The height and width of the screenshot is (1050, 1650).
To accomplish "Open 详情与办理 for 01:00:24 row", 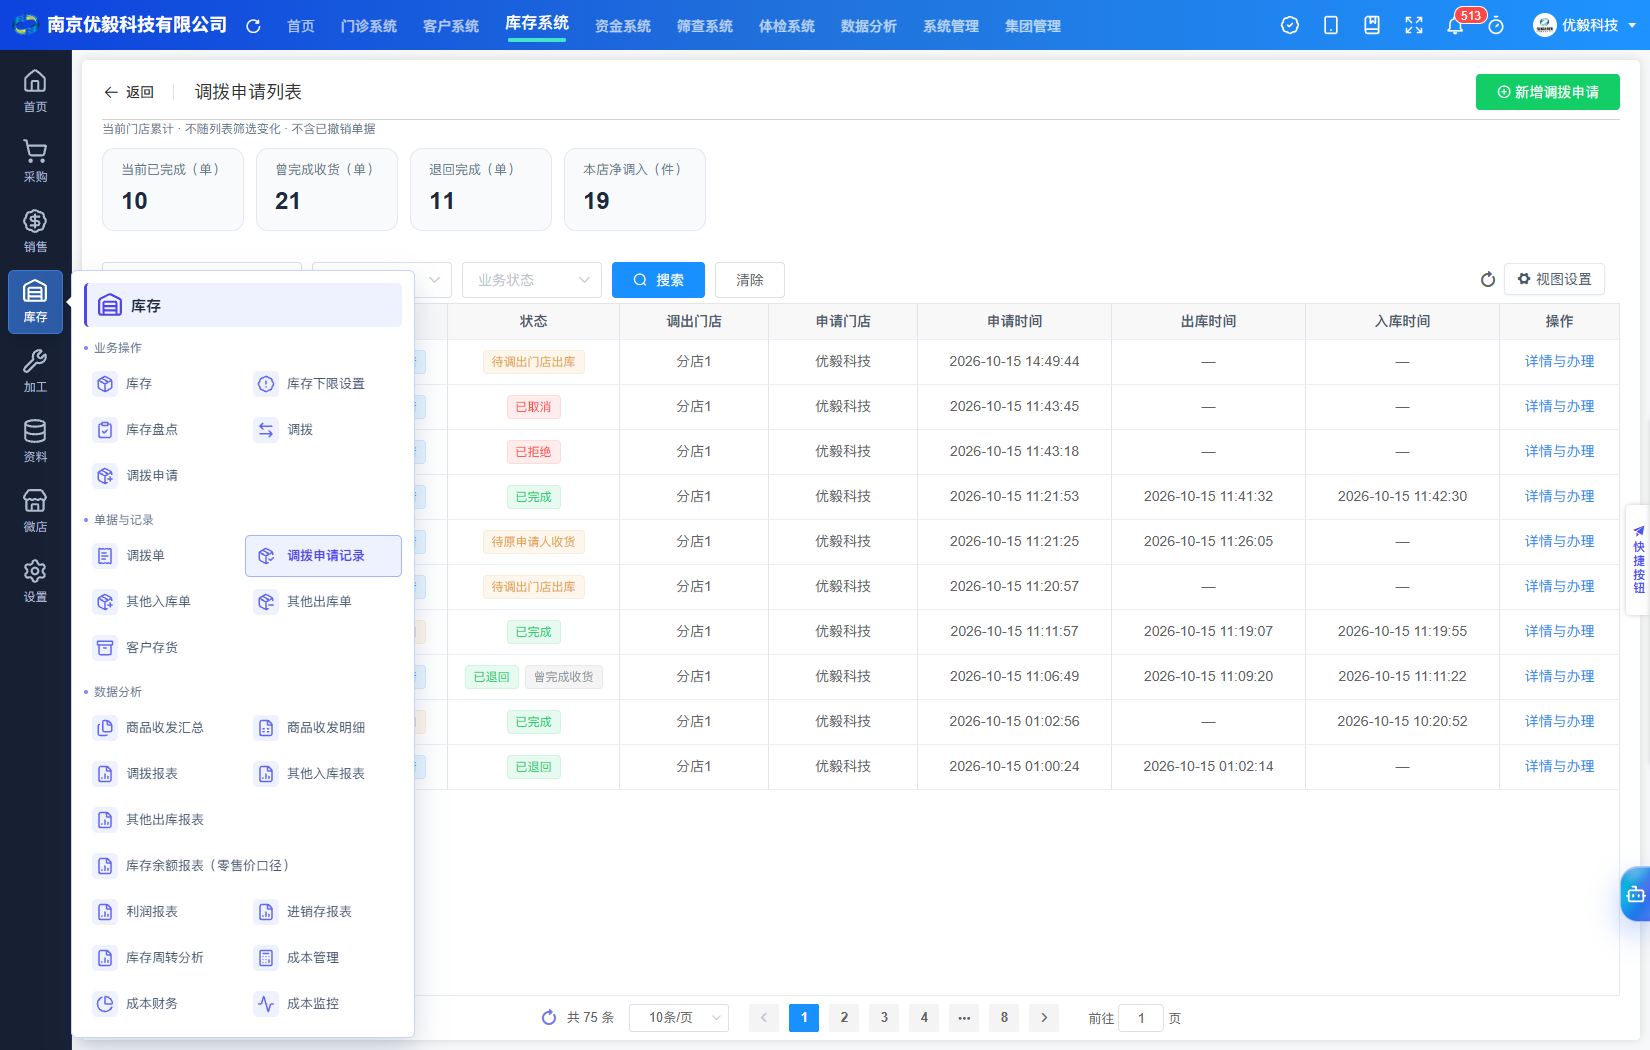I will [1559, 767].
